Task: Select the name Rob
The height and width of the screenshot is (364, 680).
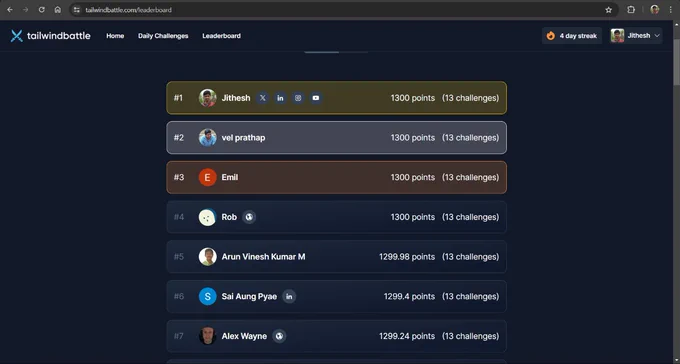Action: (229, 217)
